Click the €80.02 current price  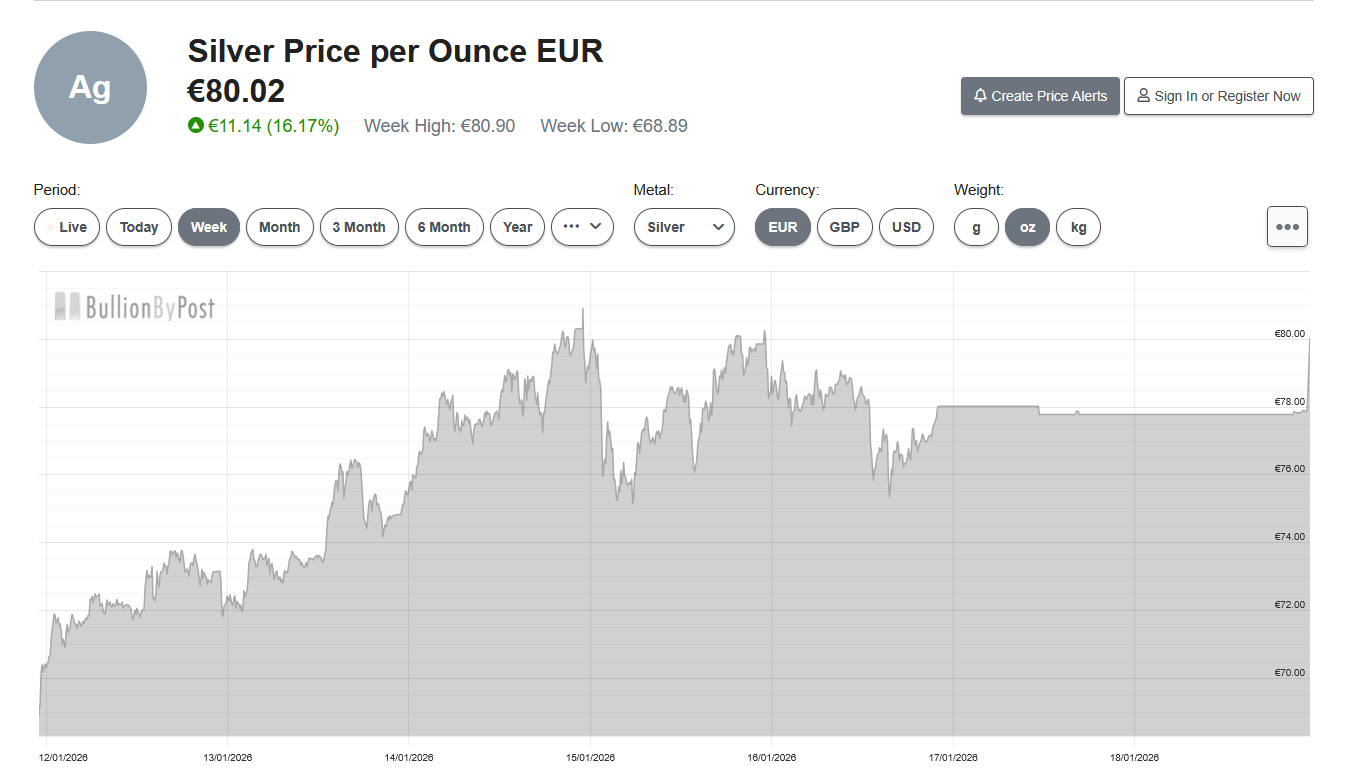point(236,91)
